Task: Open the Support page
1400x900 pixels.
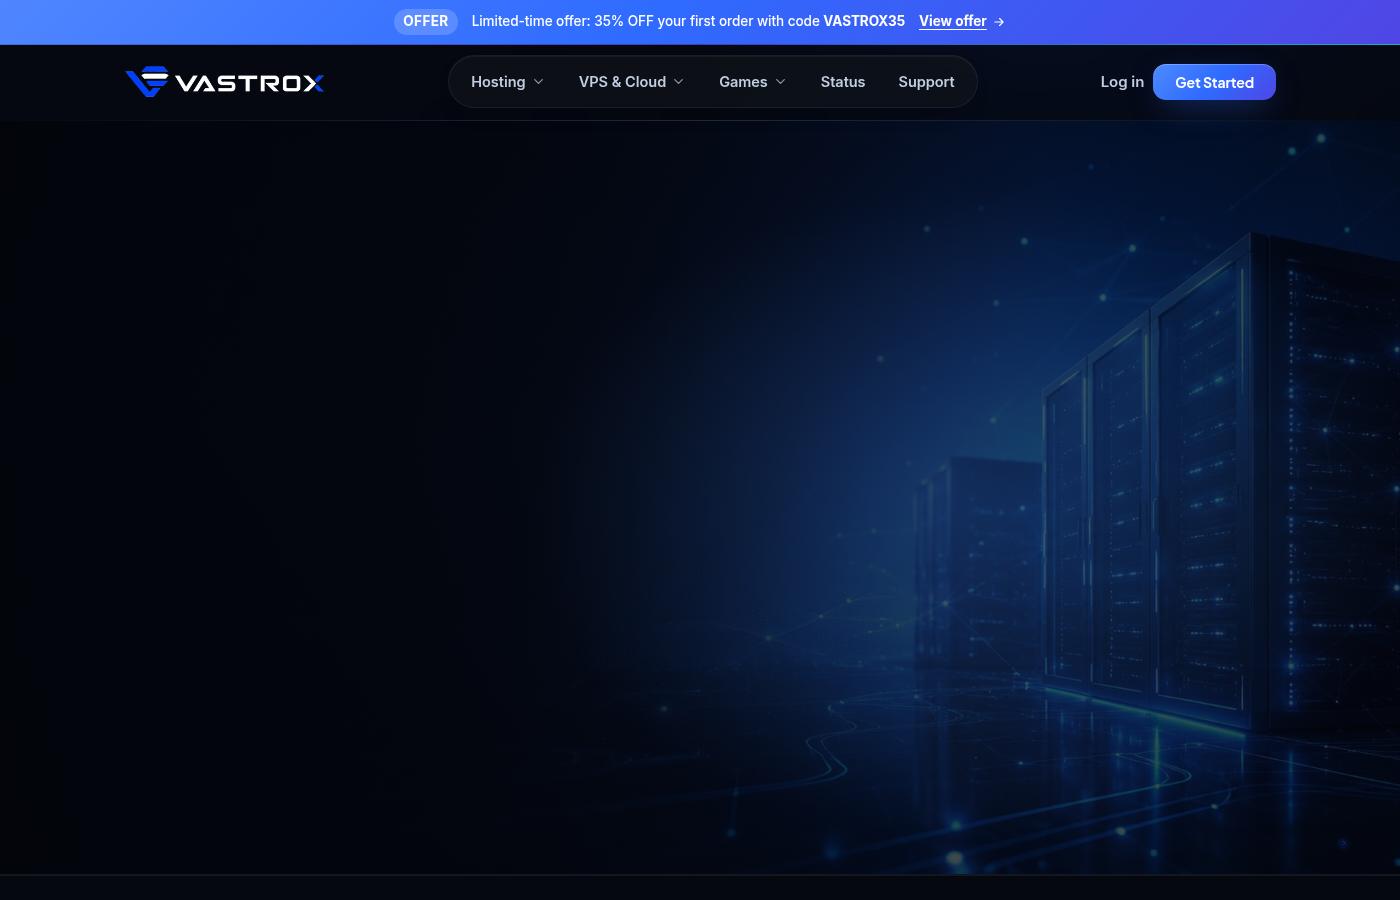Action: (x=926, y=82)
